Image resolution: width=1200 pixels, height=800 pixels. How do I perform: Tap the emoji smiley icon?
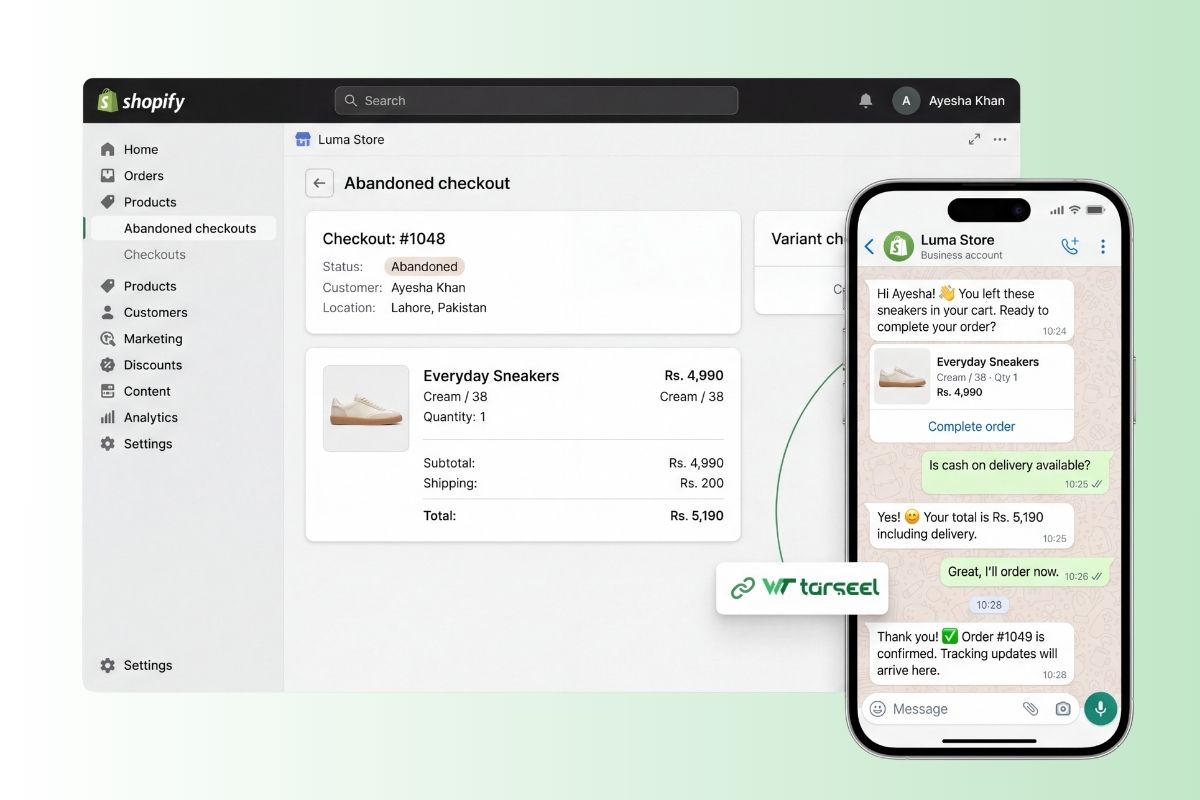pyautogui.click(x=878, y=709)
